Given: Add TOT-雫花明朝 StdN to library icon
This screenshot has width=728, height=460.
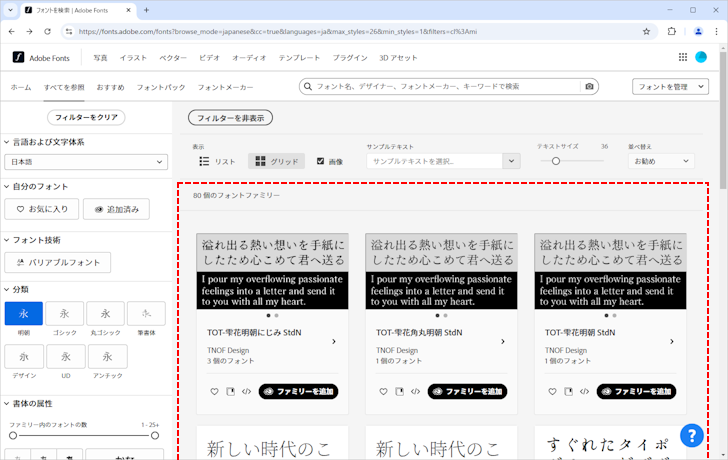Looking at the screenshot, I should tap(568, 391).
